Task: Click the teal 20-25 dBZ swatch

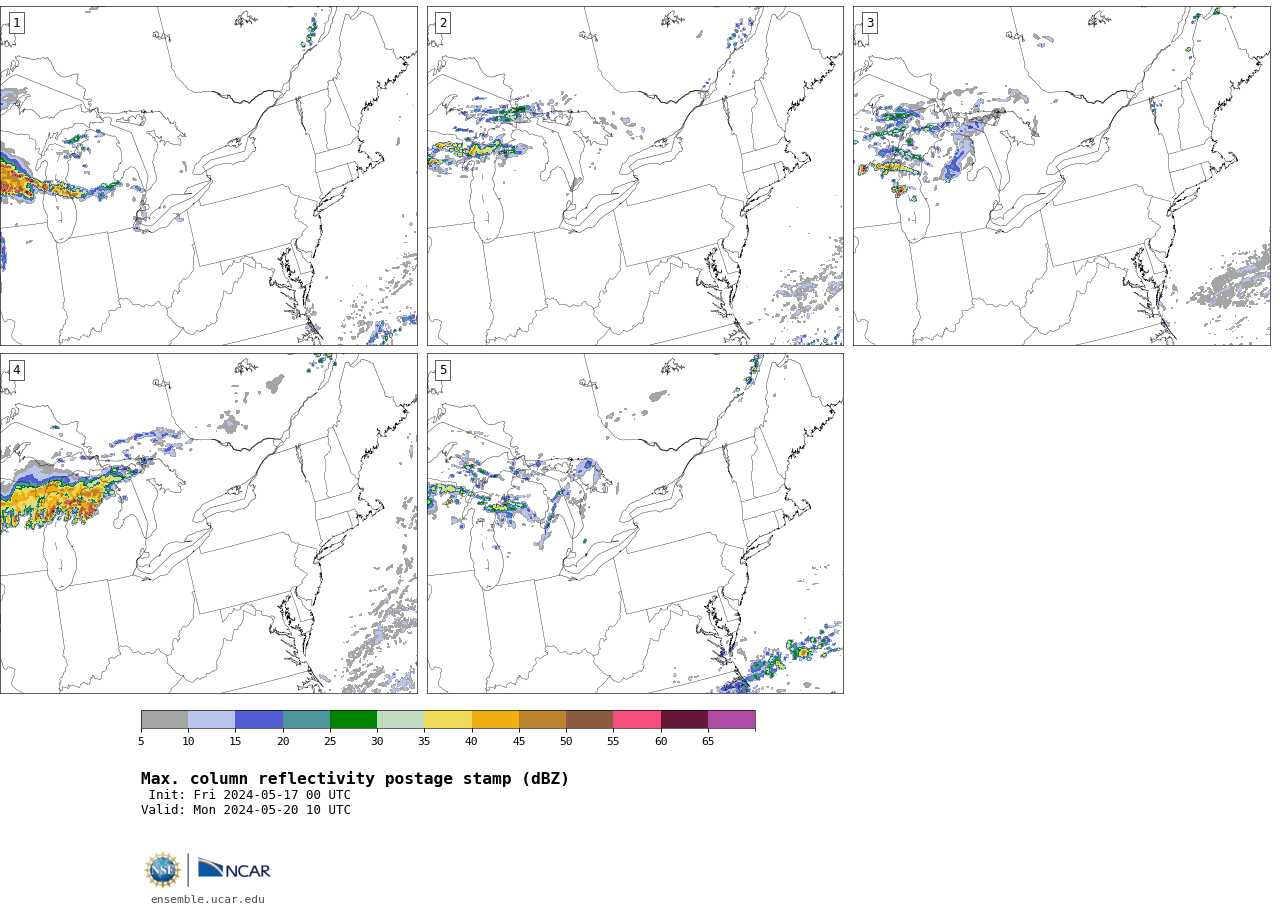Action: pos(306,720)
